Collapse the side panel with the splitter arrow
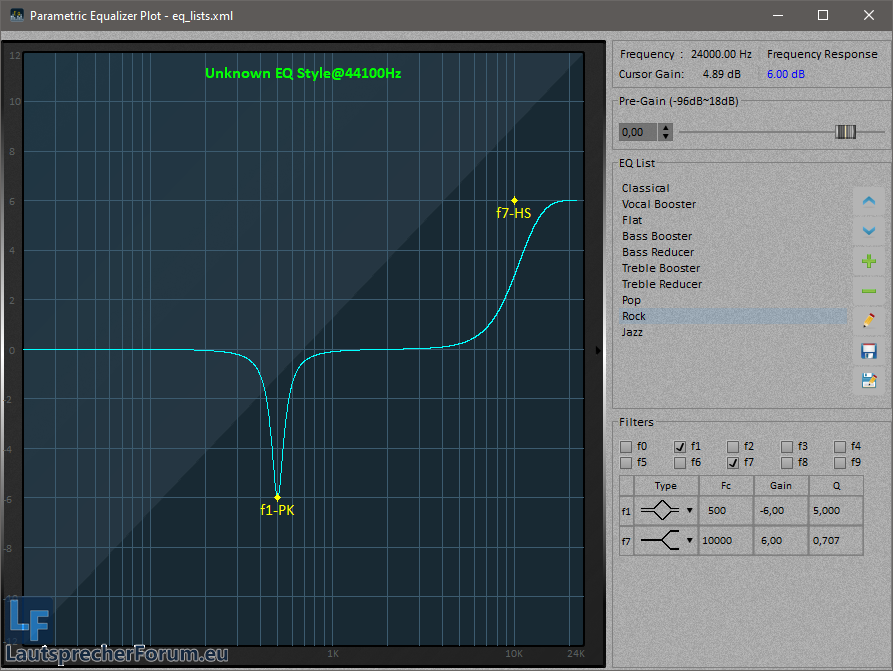 click(x=599, y=350)
